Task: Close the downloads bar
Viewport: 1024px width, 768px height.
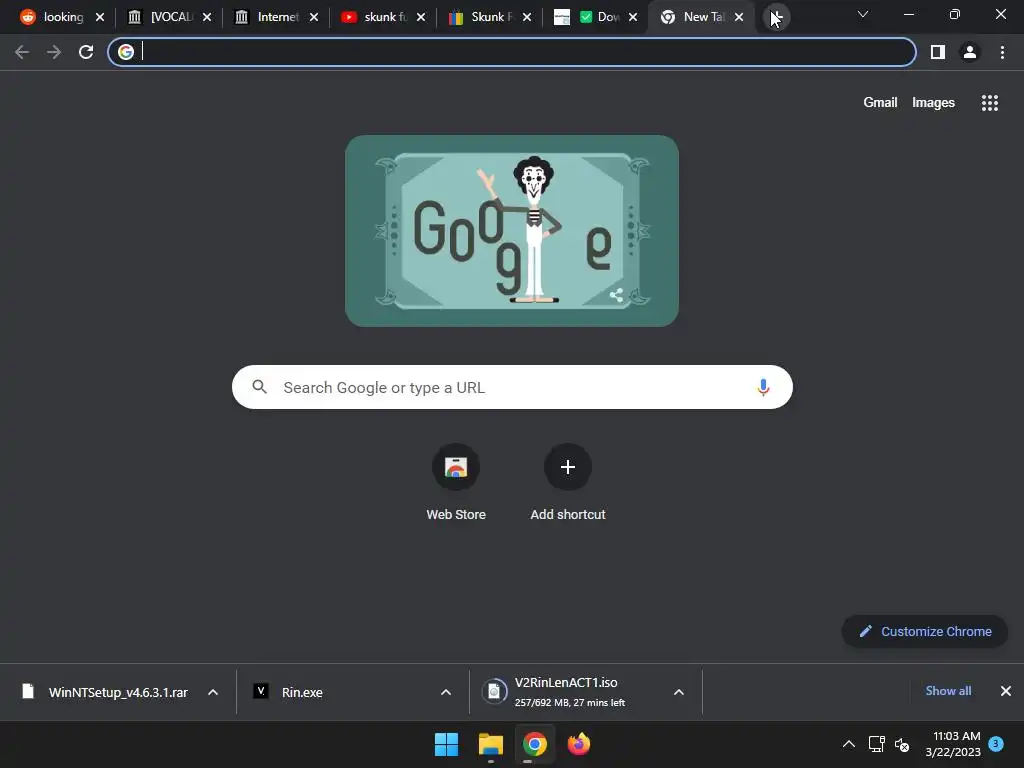Action: pos(1006,691)
